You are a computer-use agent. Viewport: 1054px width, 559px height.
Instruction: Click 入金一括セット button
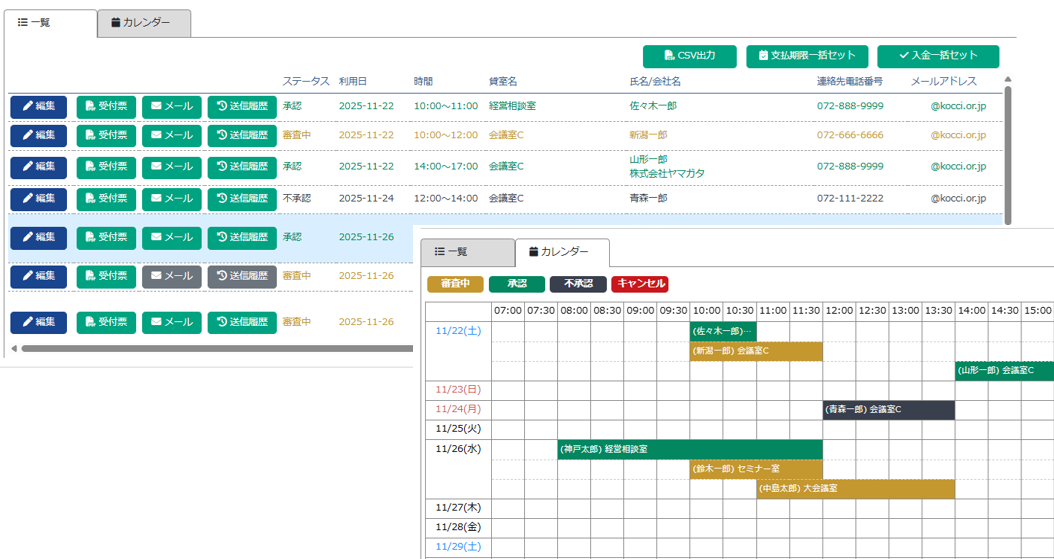(x=937, y=56)
